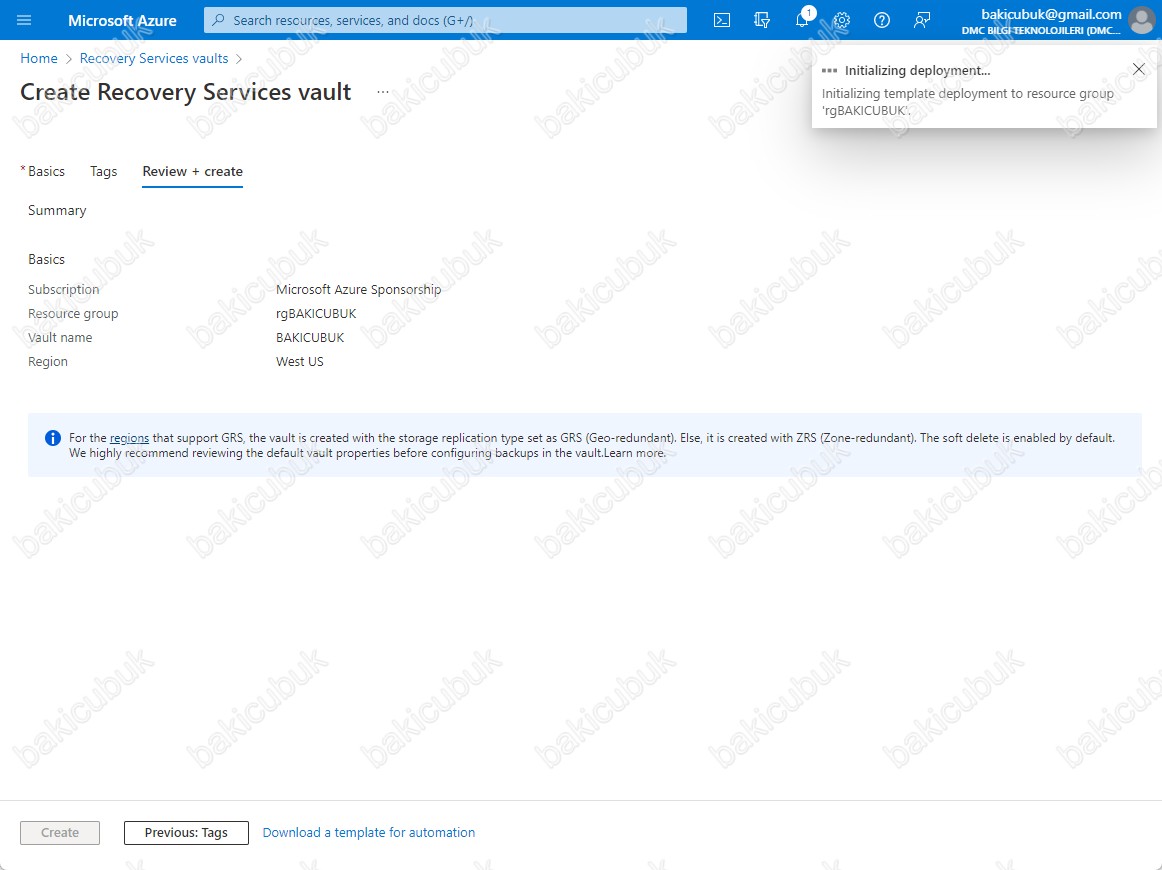Click the blue info icon in the banner
Image resolution: width=1162 pixels, height=870 pixels.
coord(53,438)
